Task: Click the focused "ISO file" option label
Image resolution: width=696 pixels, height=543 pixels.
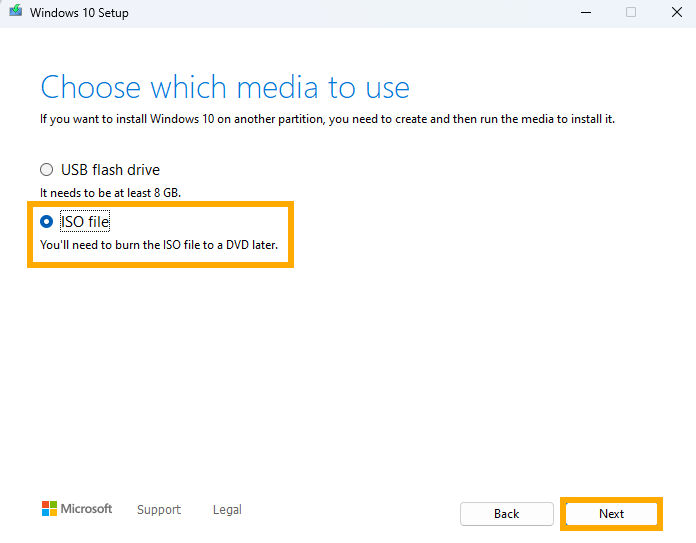Action: (x=85, y=222)
